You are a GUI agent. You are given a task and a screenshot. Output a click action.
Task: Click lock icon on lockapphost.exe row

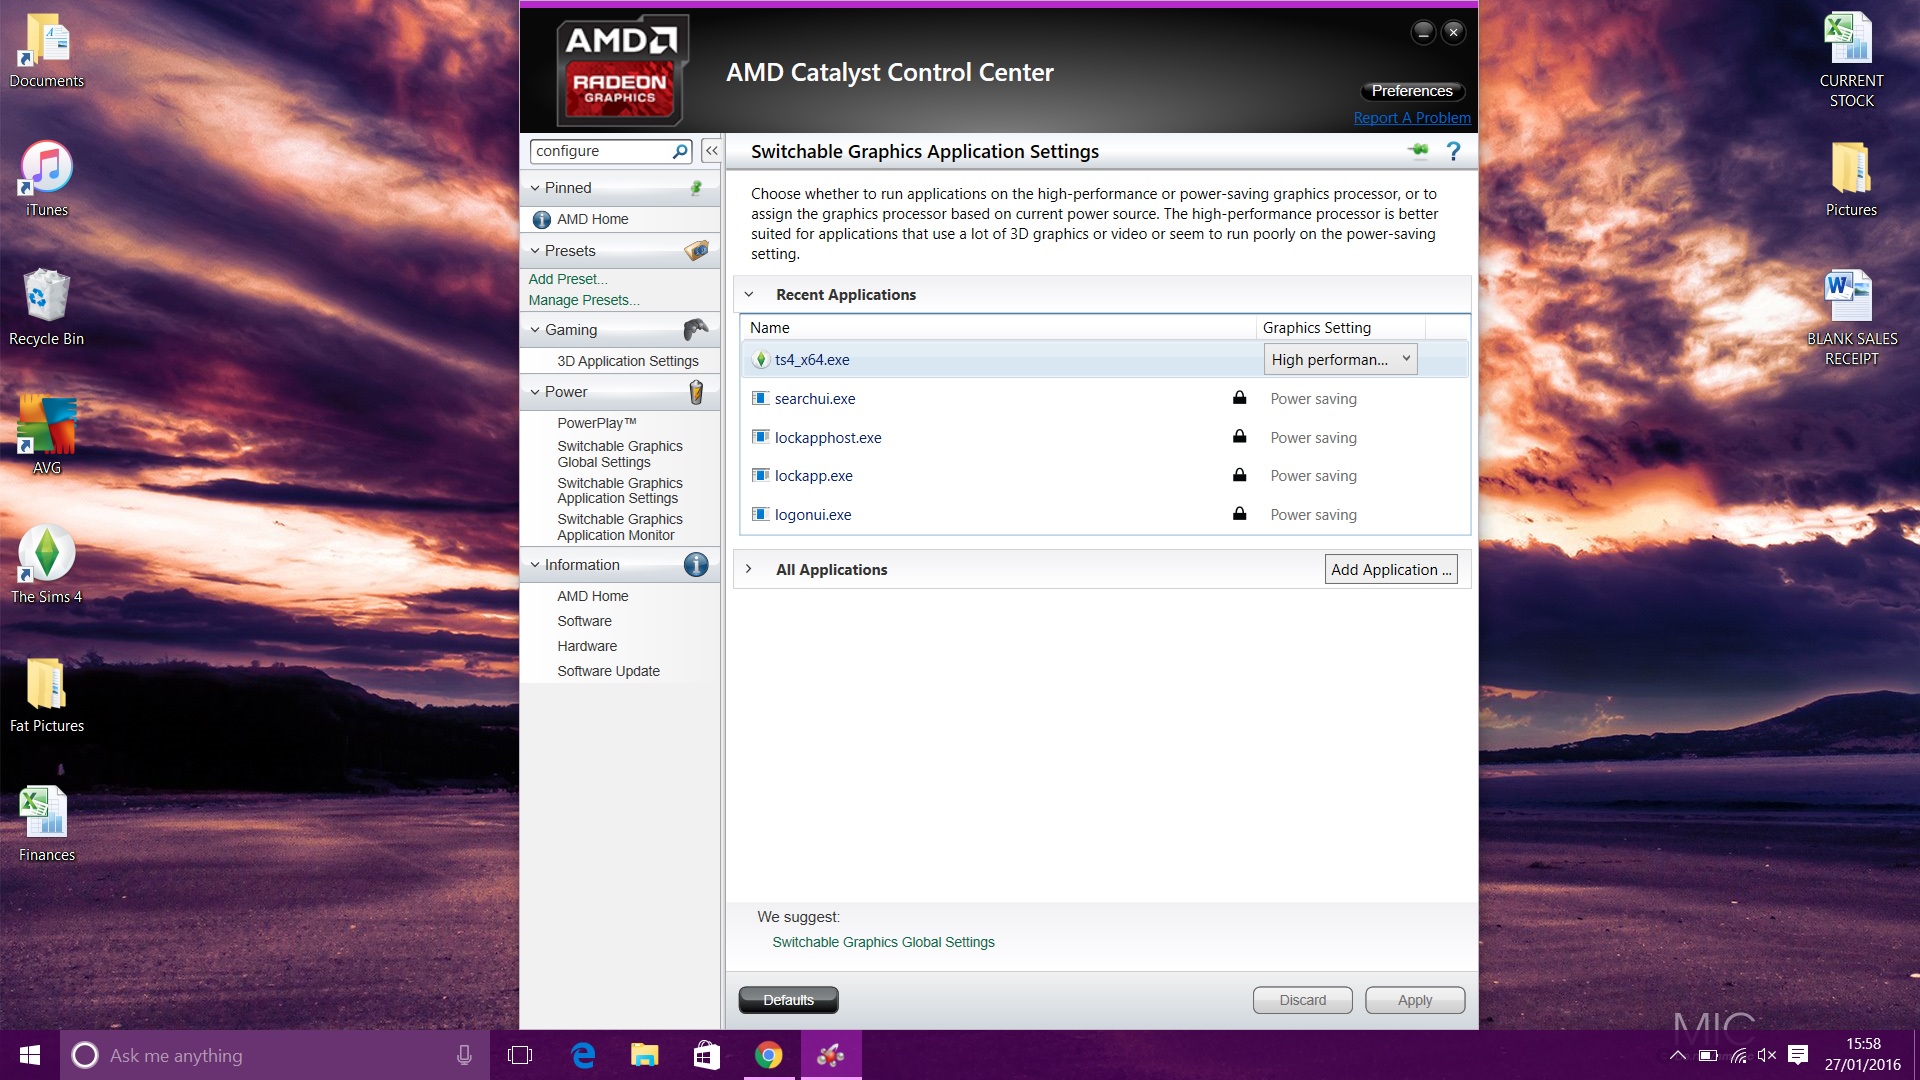tap(1239, 437)
